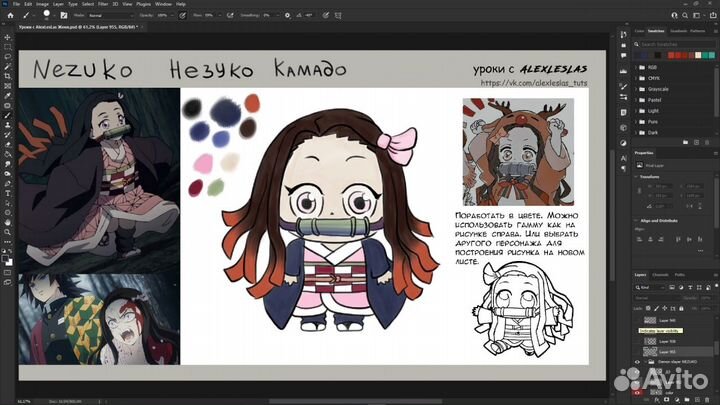Select the Zoom tool in the left toolbar
720x405 pixels.
(x=7, y=232)
